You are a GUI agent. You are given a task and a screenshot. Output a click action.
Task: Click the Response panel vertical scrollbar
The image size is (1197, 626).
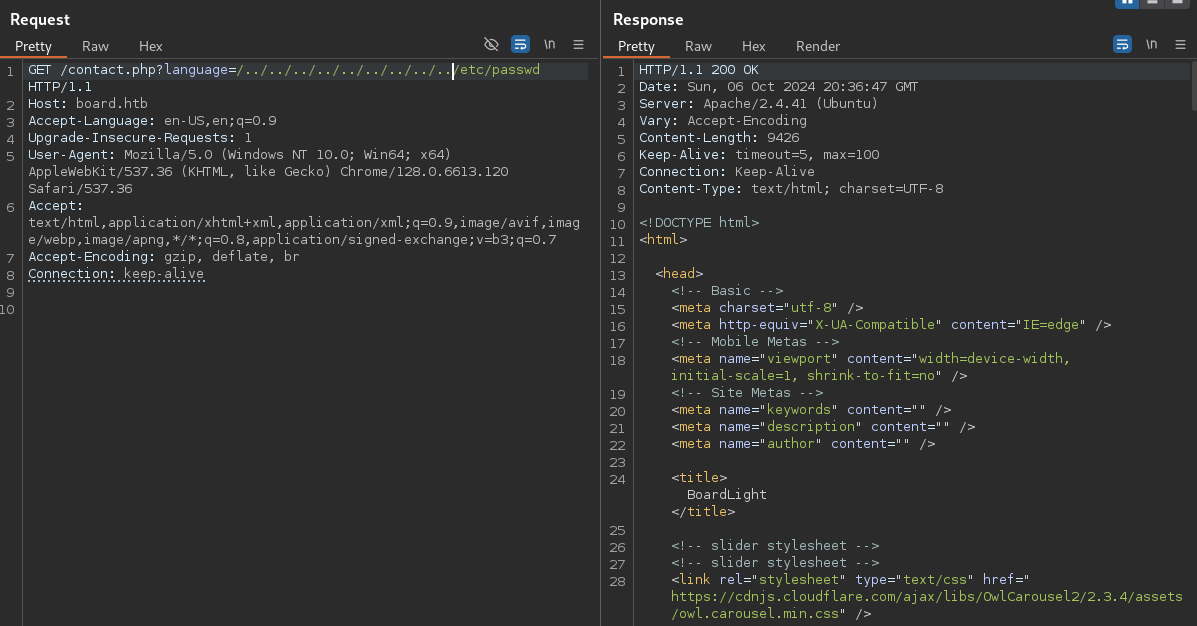[x=1193, y=88]
